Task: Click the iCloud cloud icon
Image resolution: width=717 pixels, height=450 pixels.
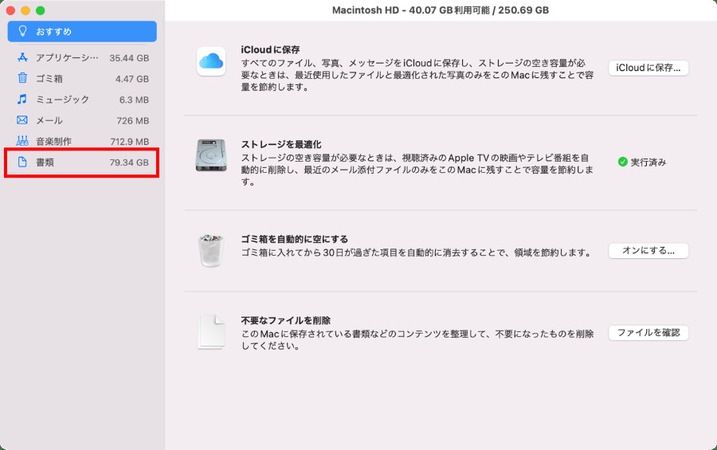Action: tap(211, 61)
